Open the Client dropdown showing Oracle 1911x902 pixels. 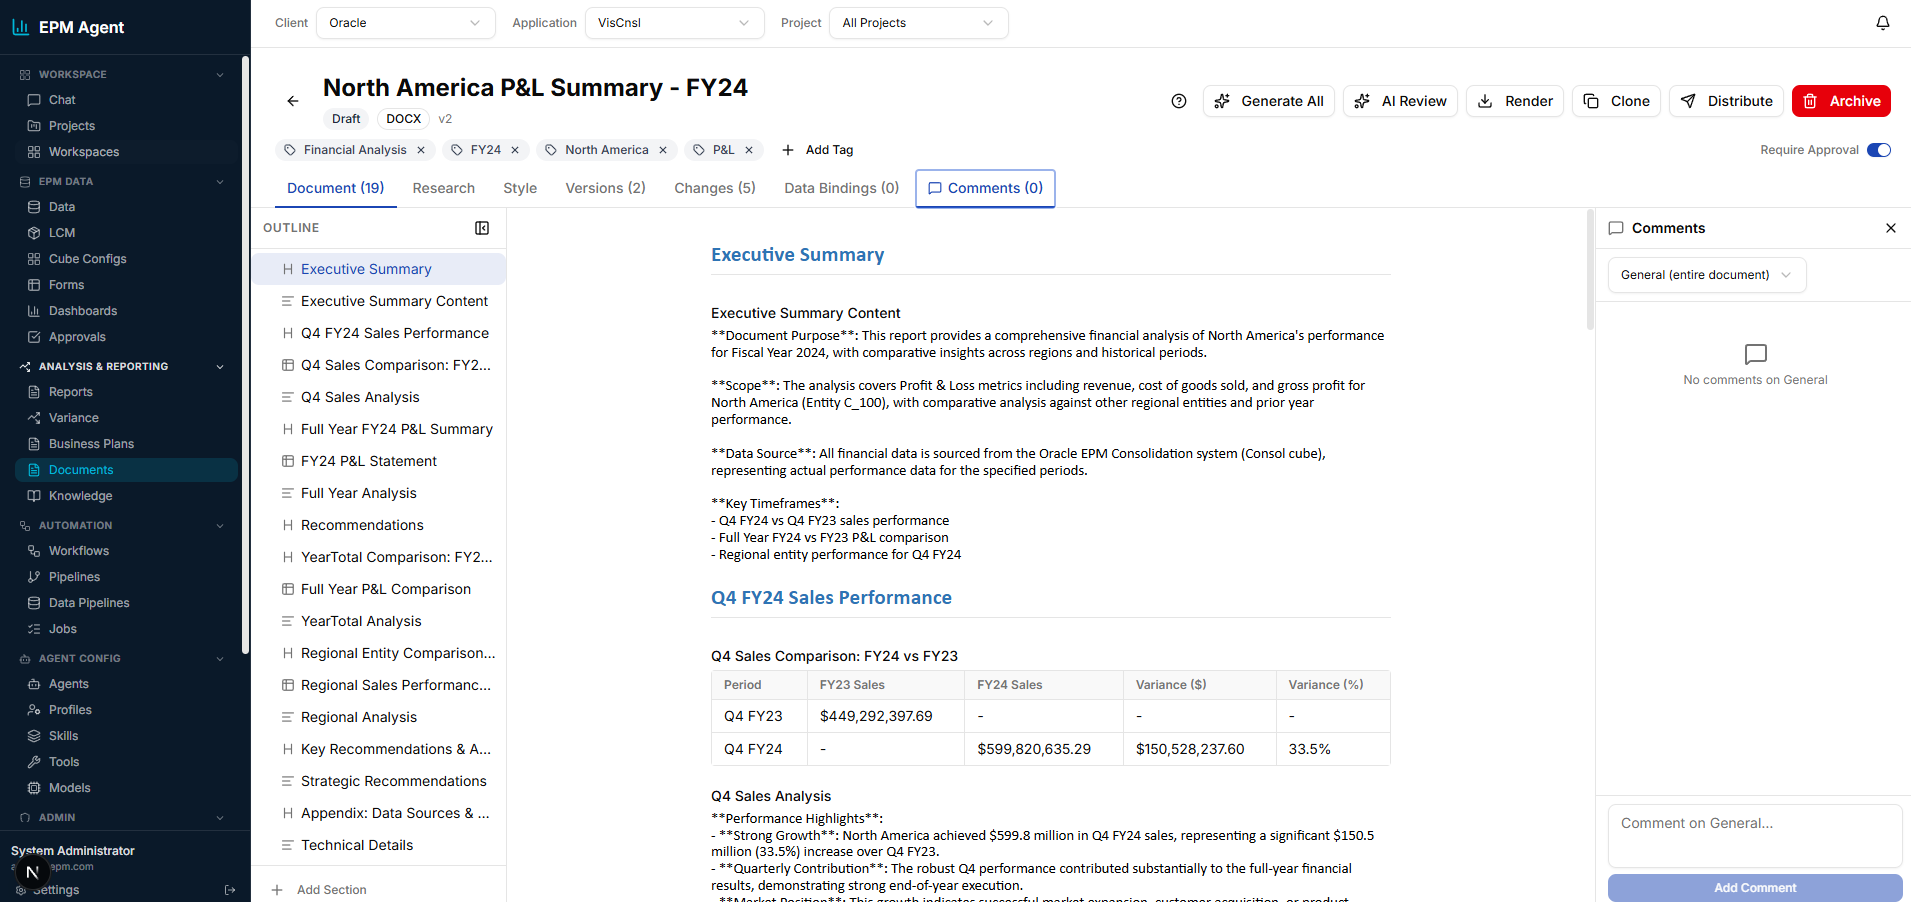pyautogui.click(x=405, y=22)
